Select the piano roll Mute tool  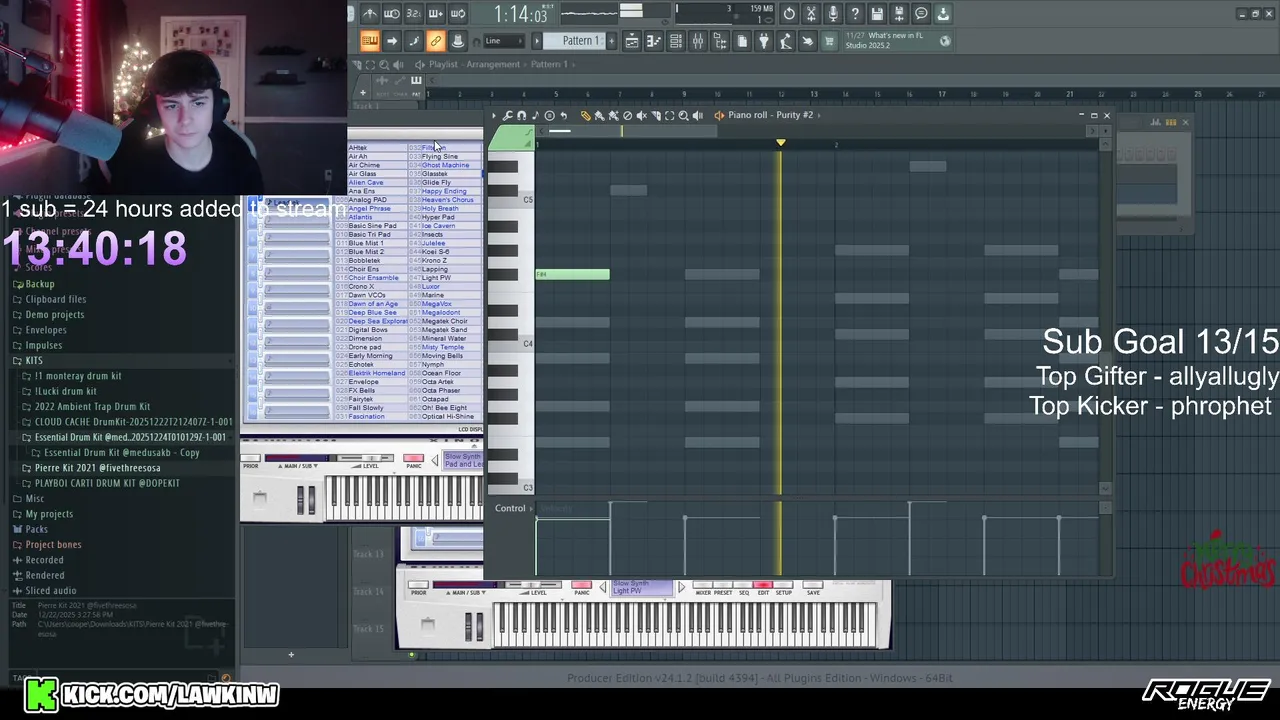coord(642,116)
